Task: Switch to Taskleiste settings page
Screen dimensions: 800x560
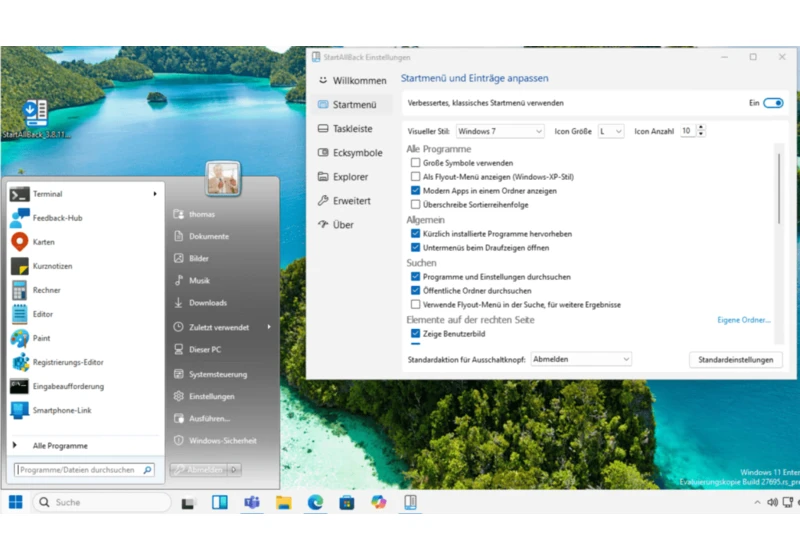Action: tap(352, 129)
